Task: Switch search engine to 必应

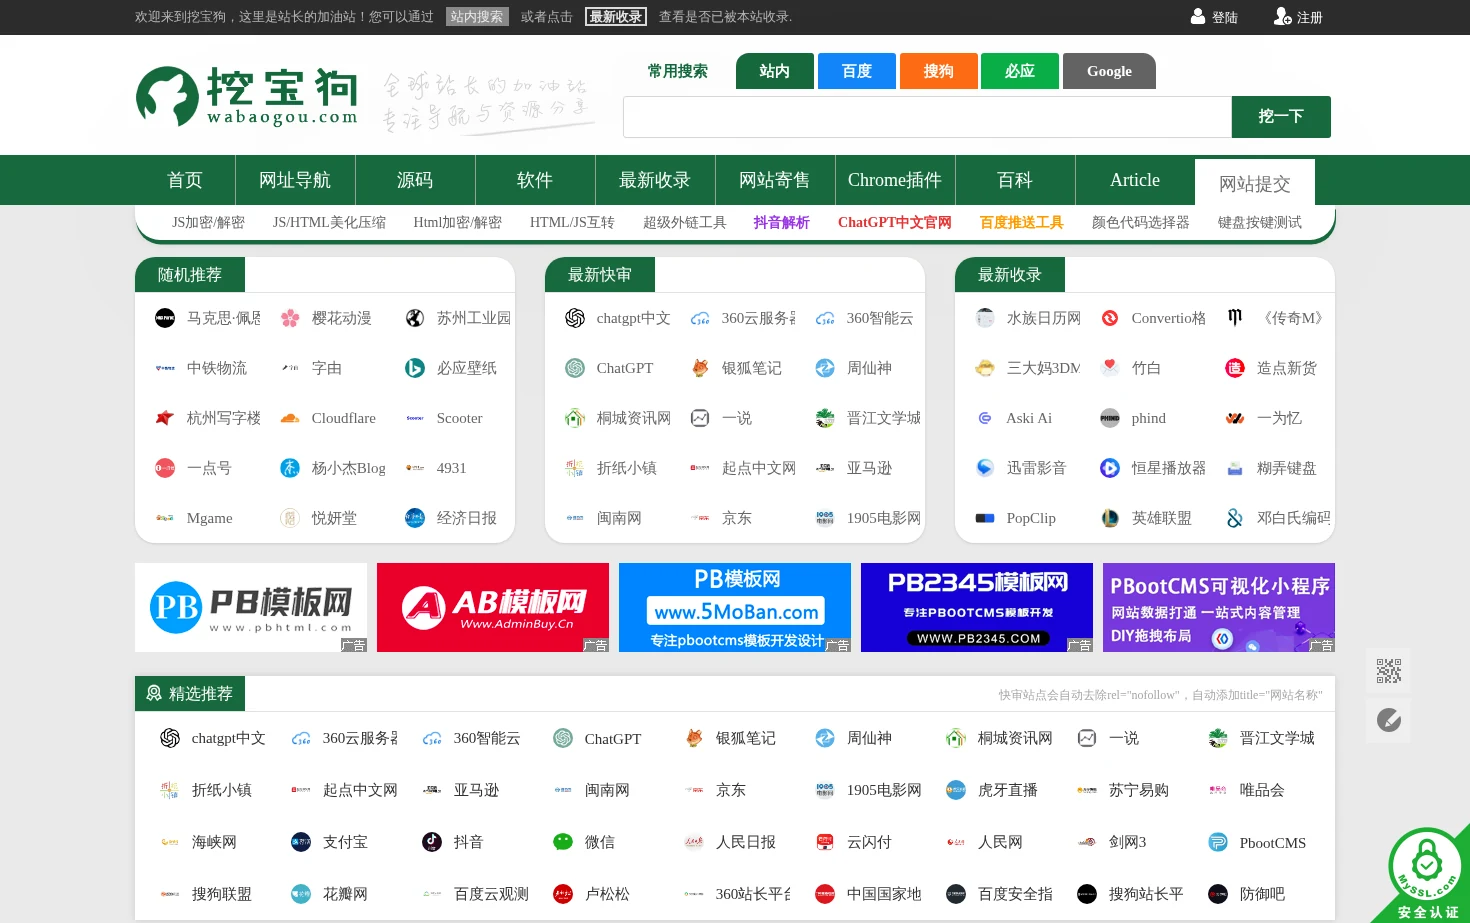Action: pos(1020,71)
